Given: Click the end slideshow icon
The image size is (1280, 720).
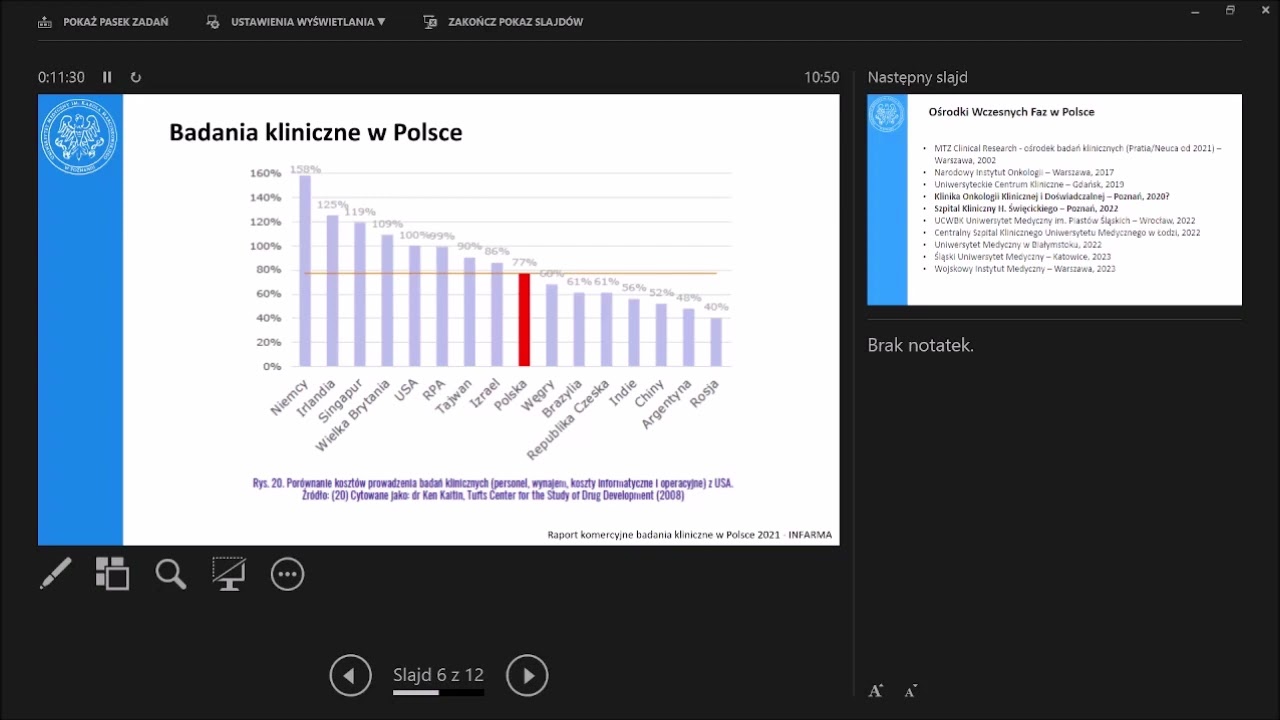Looking at the screenshot, I should pos(430,22).
